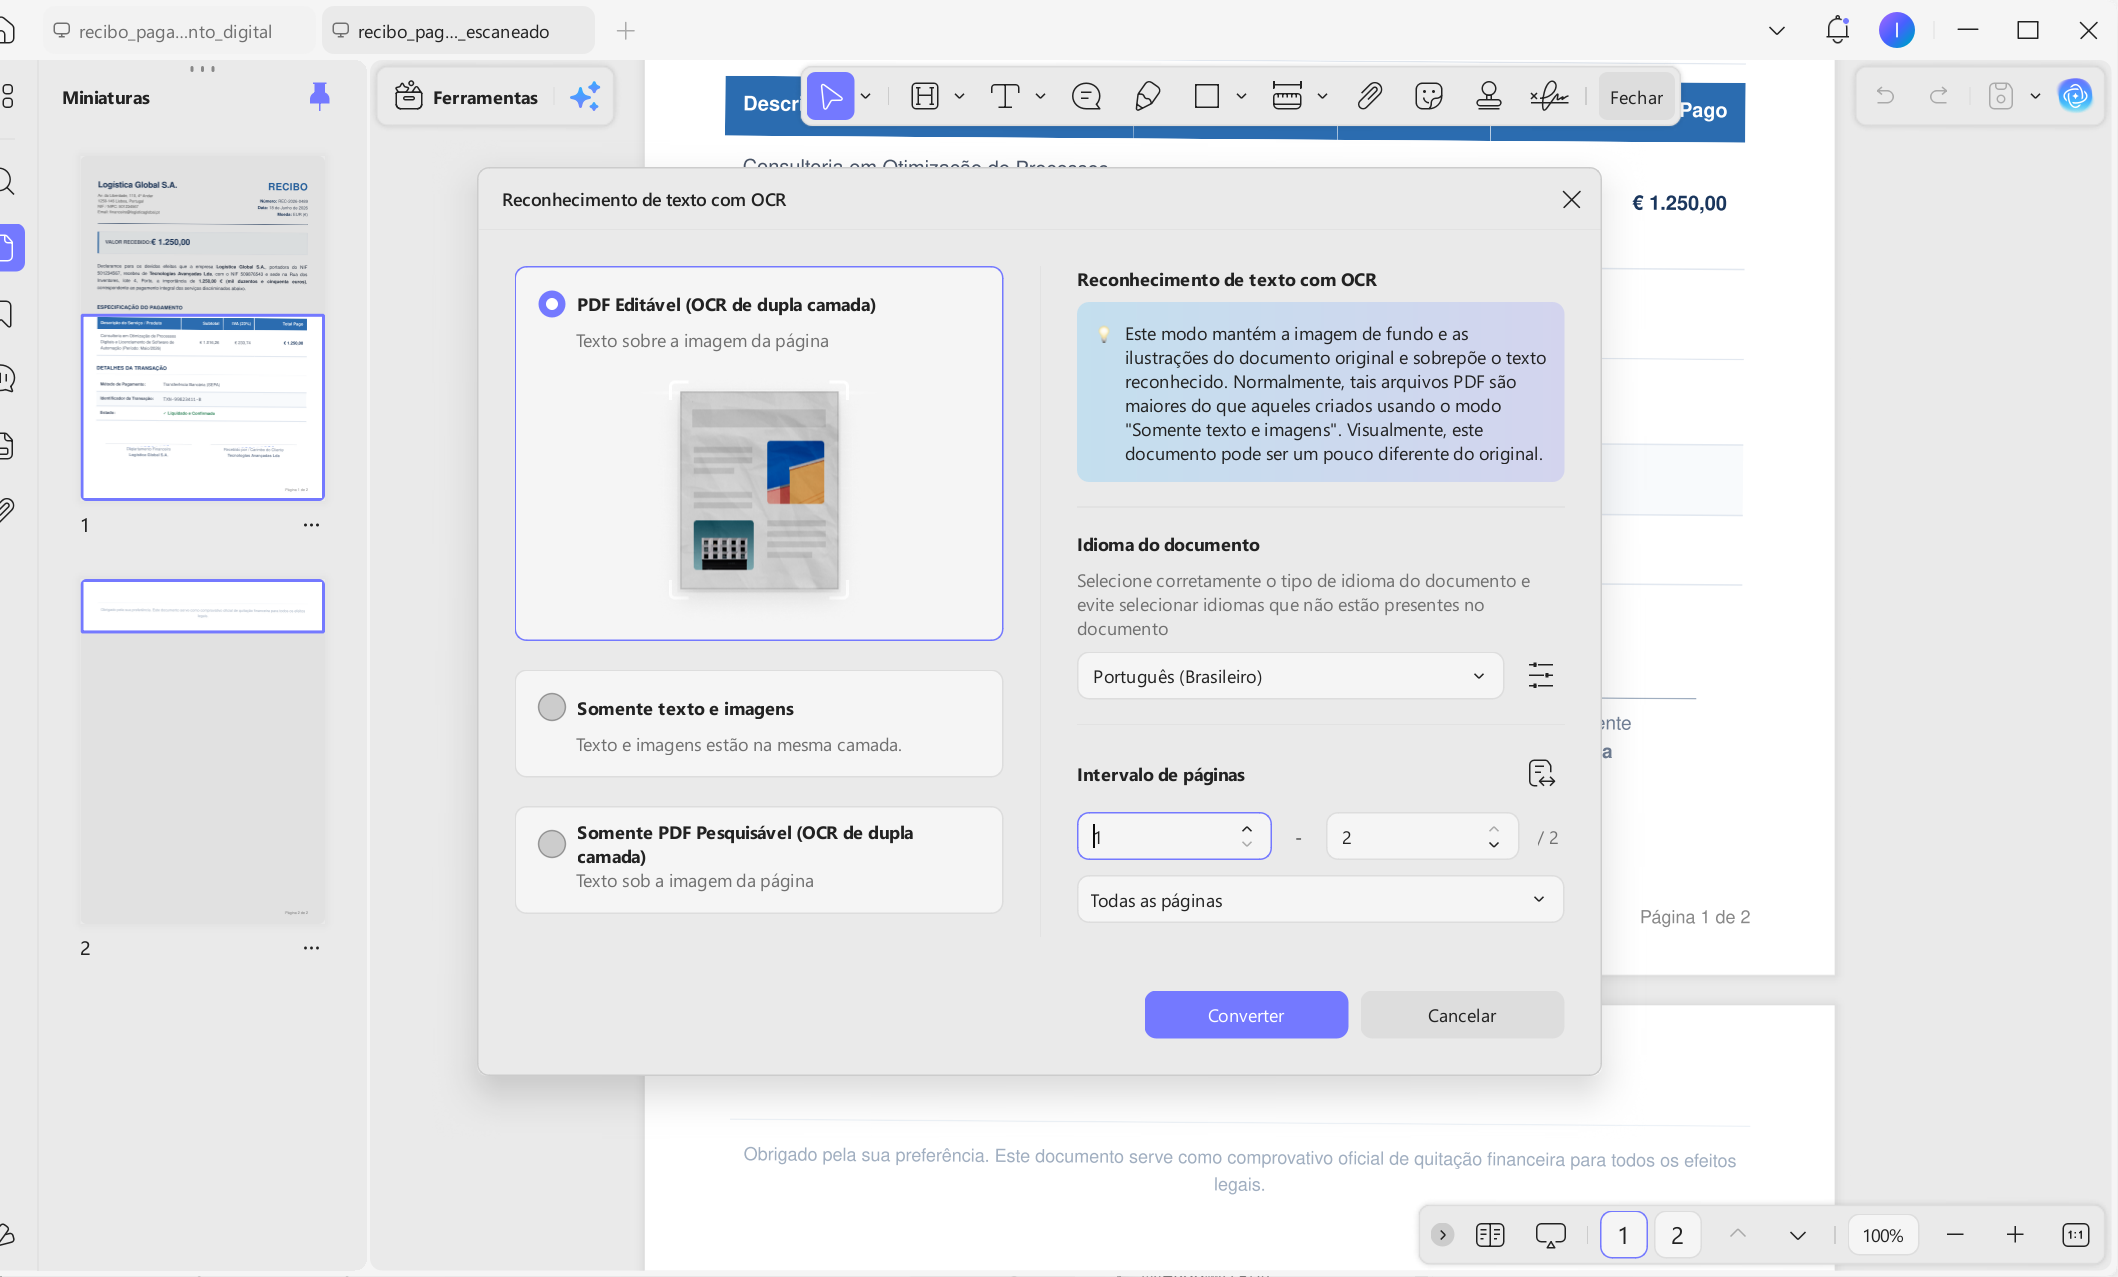Click the page range swap icon
The image size is (2118, 1277).
[1541, 774]
